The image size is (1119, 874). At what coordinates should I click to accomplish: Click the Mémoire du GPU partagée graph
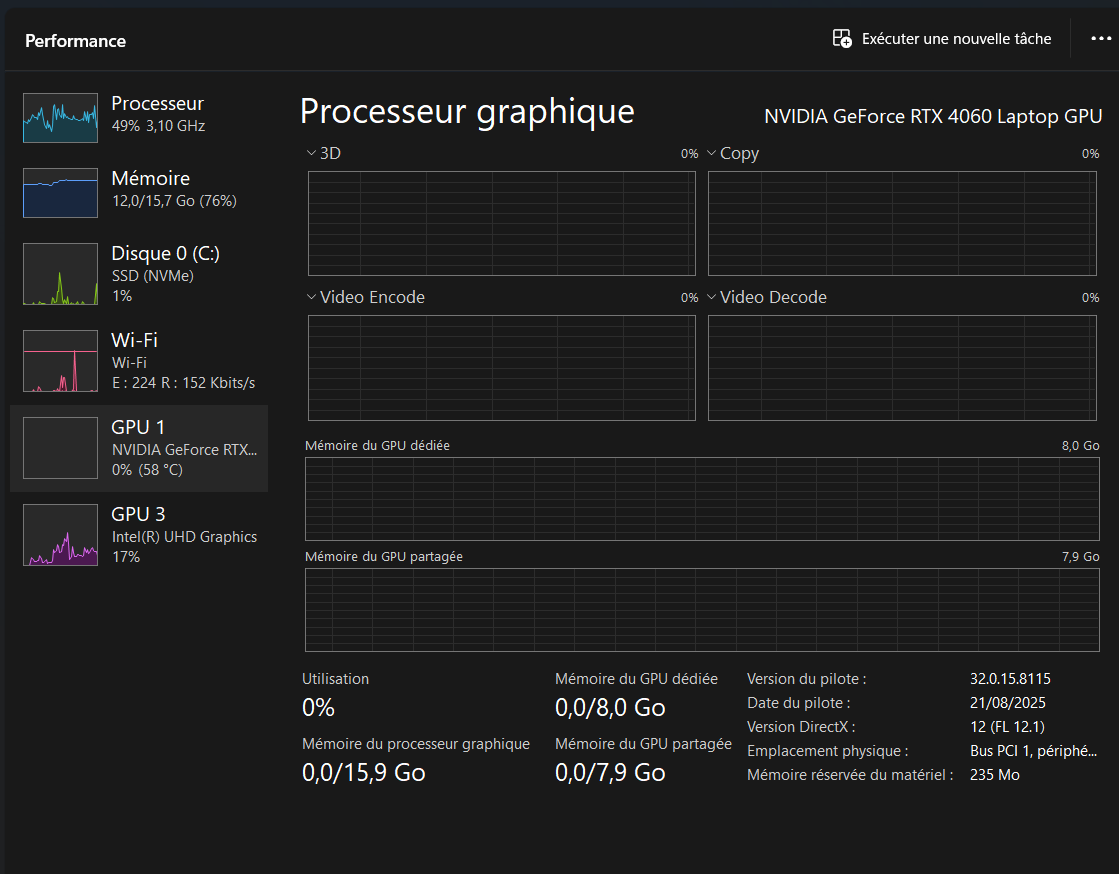(x=701, y=609)
